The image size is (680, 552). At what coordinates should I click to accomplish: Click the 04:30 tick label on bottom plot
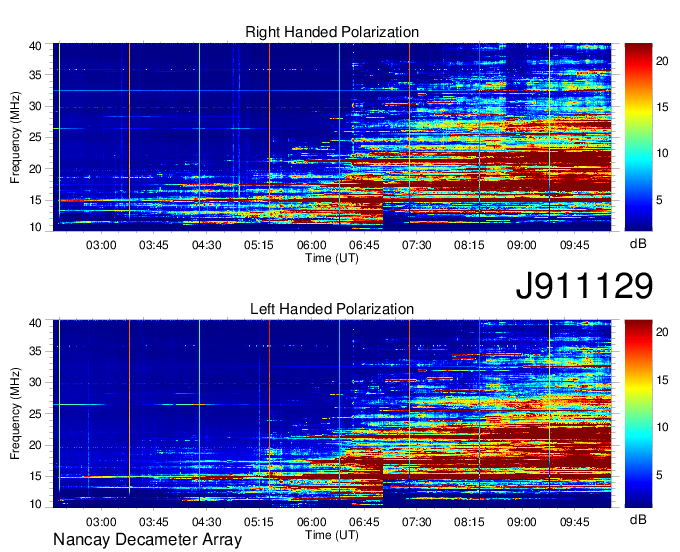206,522
